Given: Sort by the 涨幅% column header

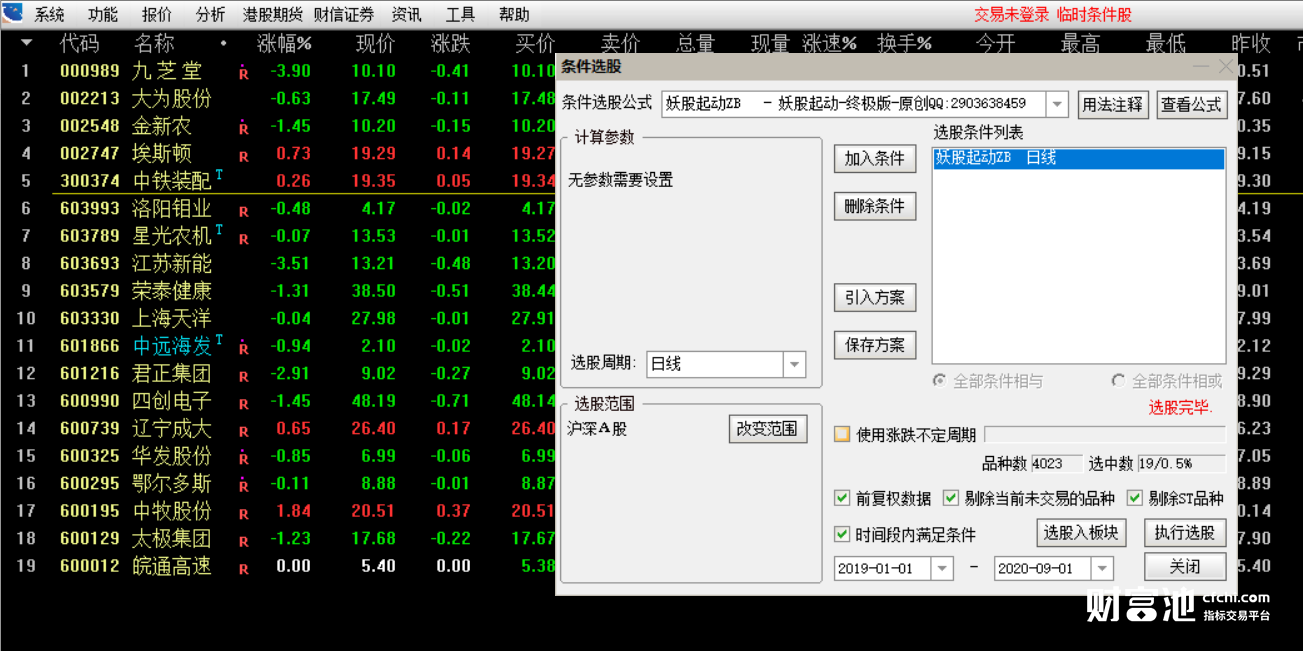Looking at the screenshot, I should [x=285, y=43].
